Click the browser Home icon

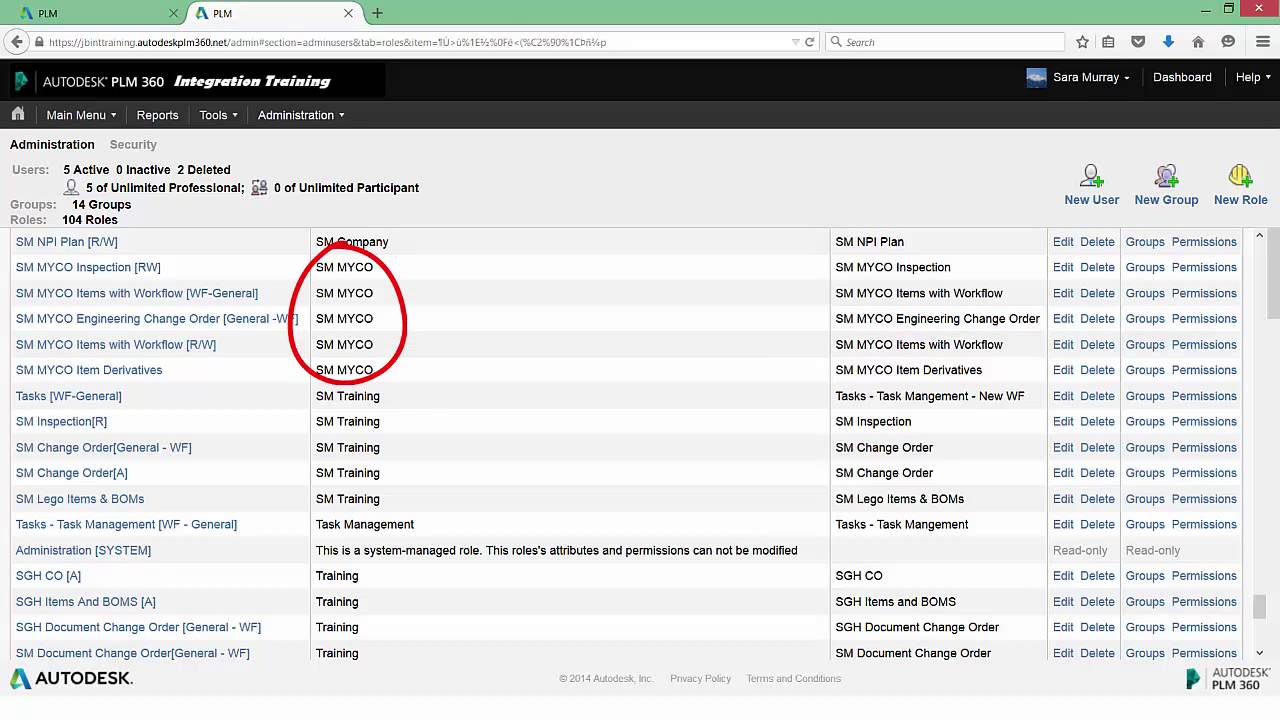coord(1198,42)
